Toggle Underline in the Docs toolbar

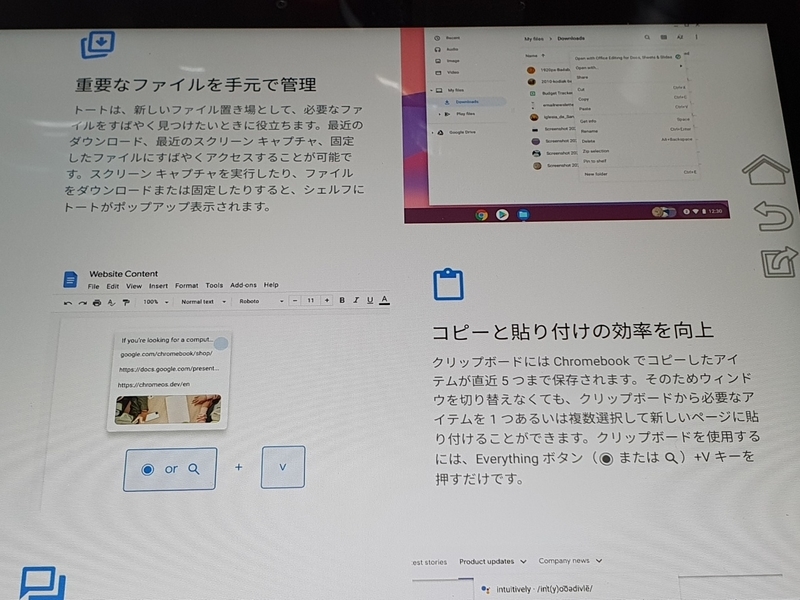click(x=370, y=300)
